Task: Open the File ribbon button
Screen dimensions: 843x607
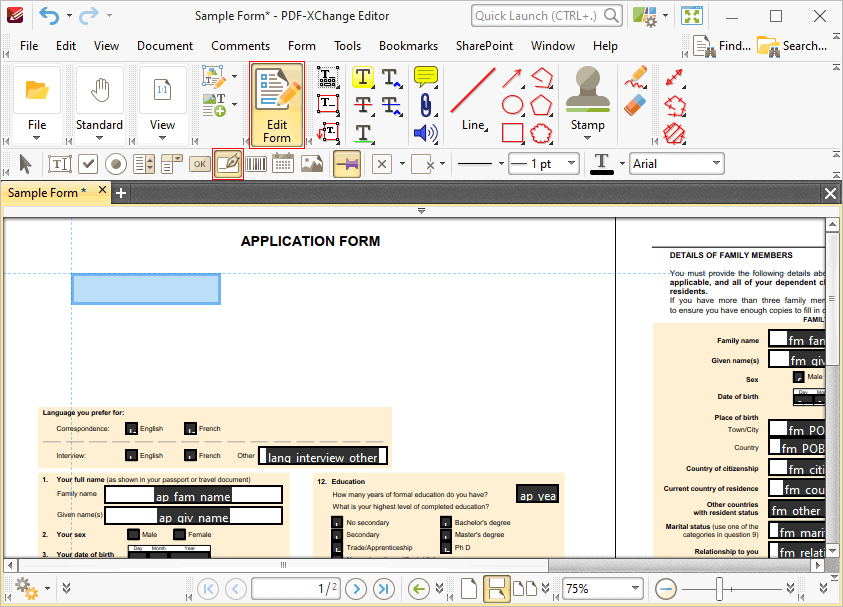Action: (37, 104)
